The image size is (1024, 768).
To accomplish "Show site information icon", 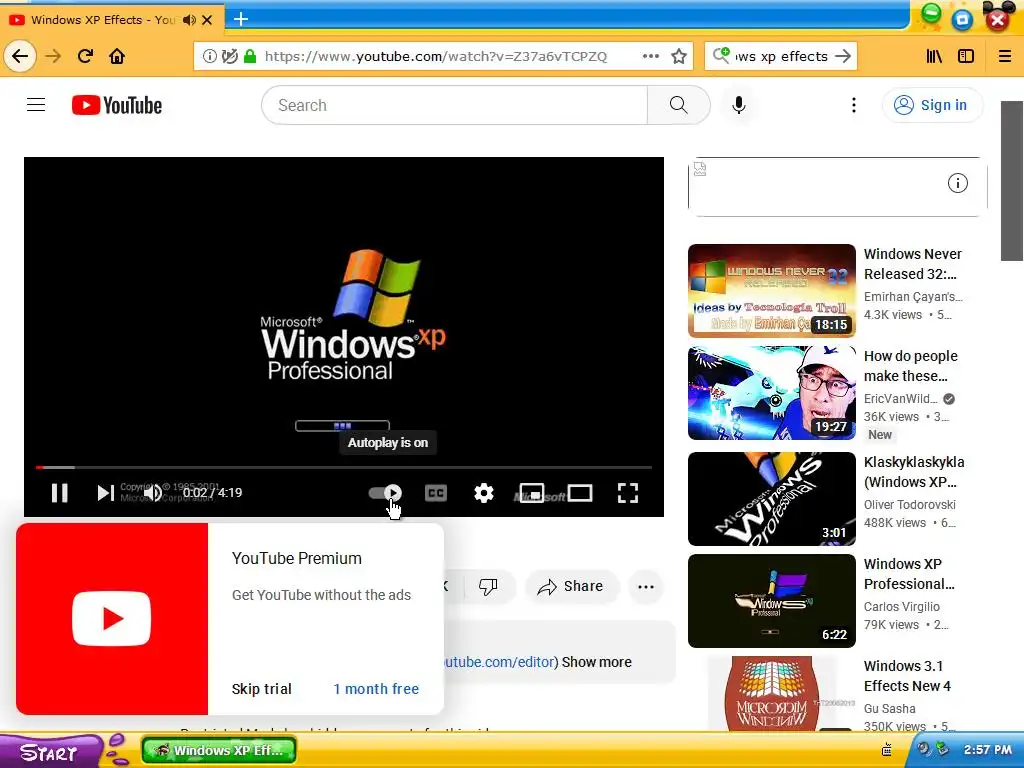I will click(210, 56).
